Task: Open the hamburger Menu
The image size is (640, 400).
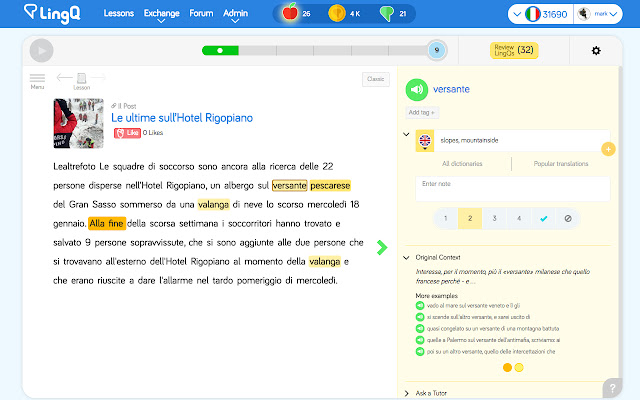Action: [x=37, y=81]
